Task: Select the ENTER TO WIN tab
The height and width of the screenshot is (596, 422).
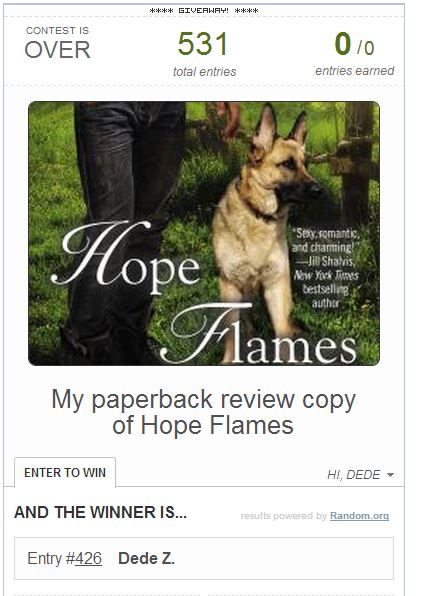Action: point(65,472)
